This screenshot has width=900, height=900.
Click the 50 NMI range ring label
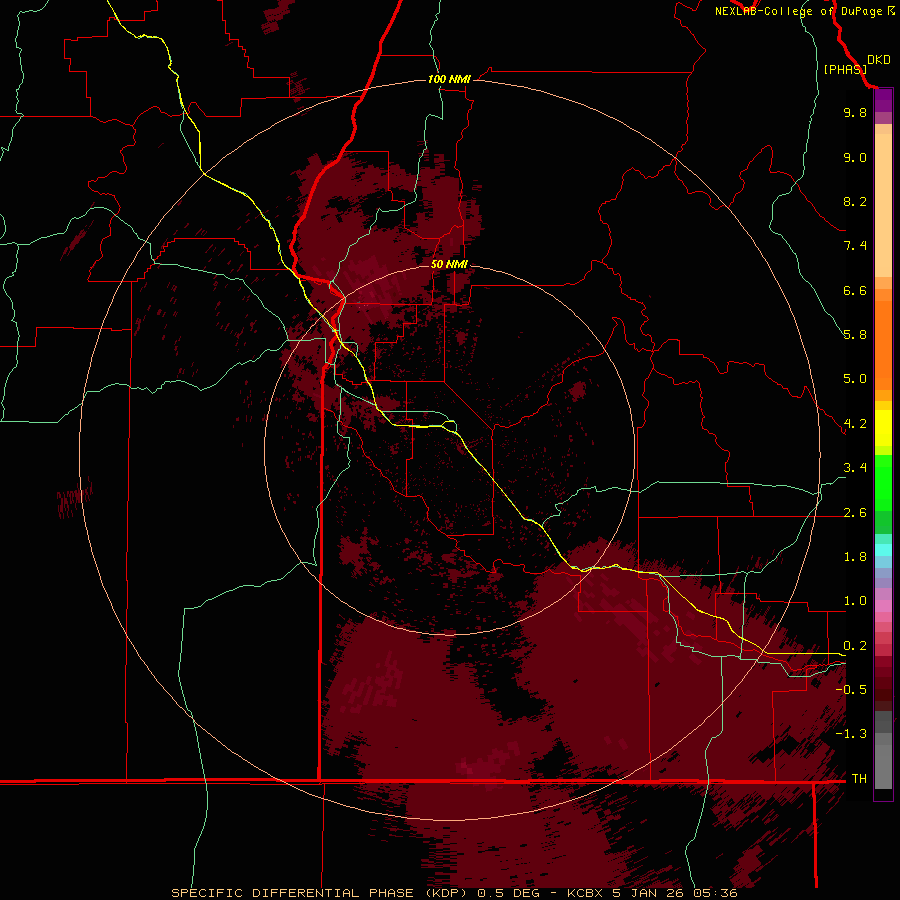449,264
